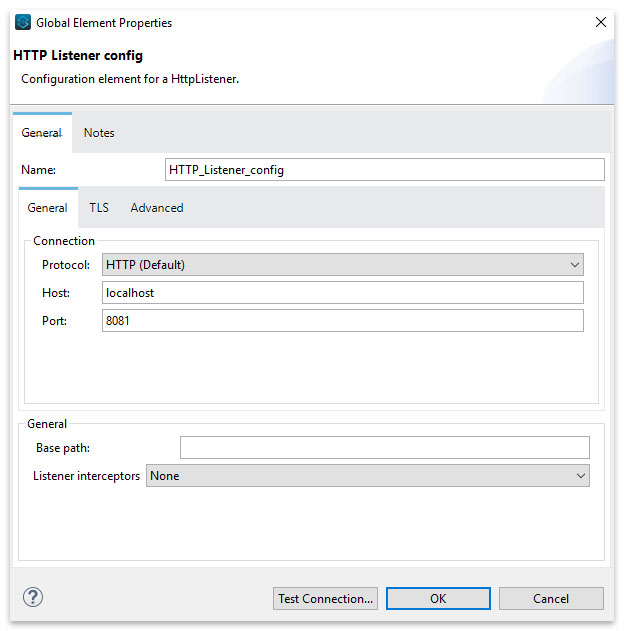
Task: Click the Port field showing 8081
Action: (343, 321)
